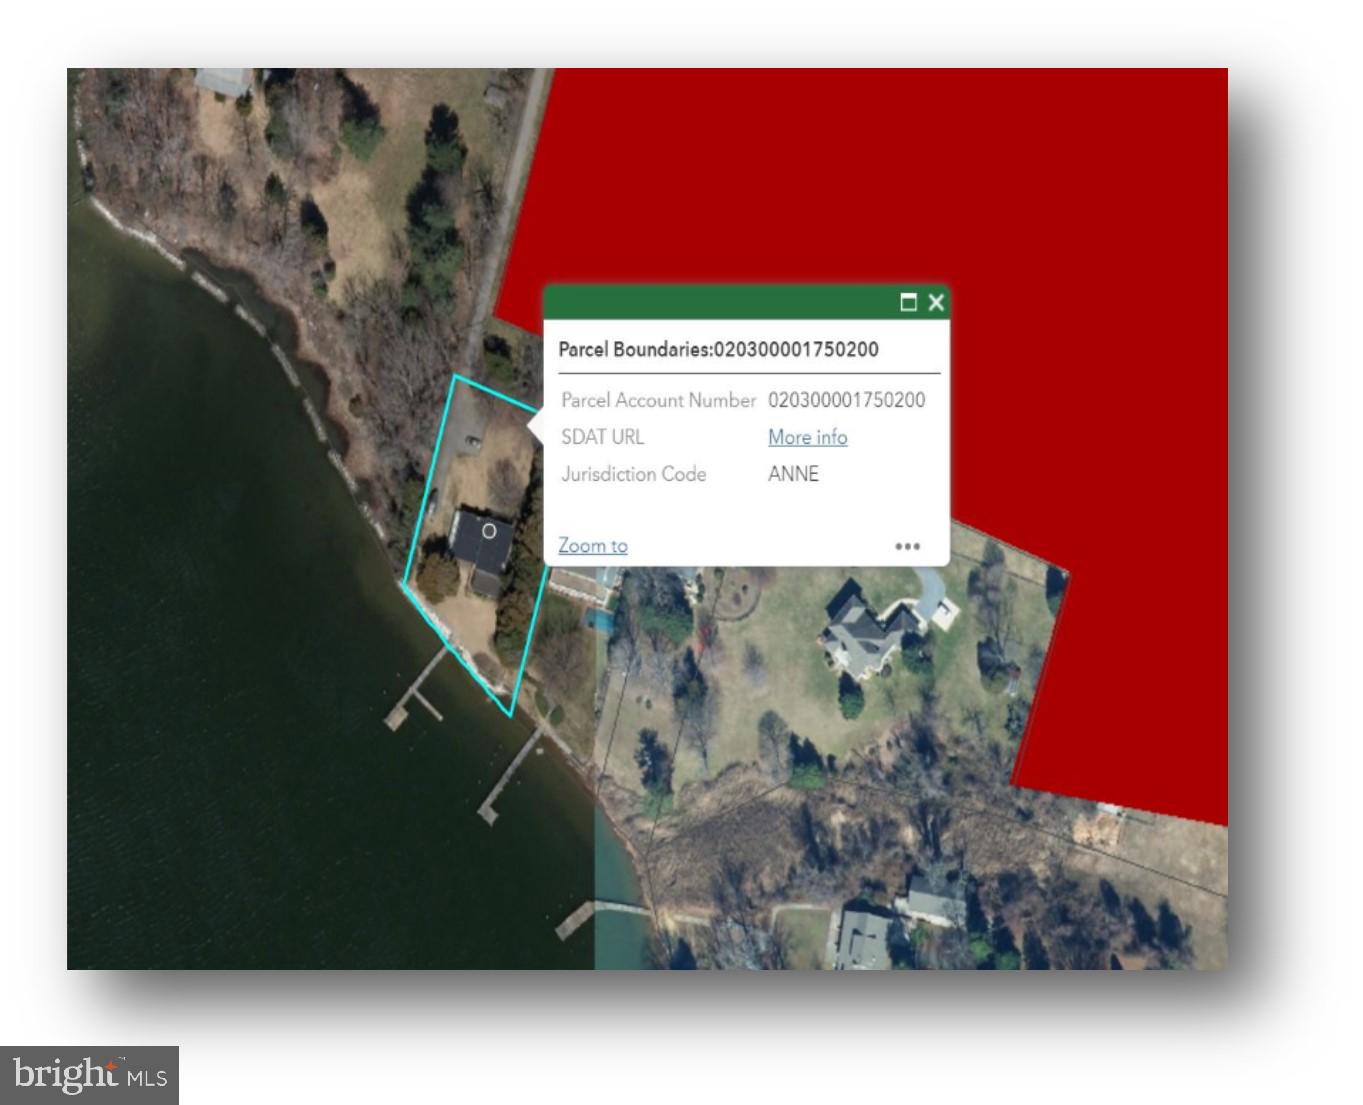
Task: Click the ANNE jurisdiction code value
Action: click(793, 474)
